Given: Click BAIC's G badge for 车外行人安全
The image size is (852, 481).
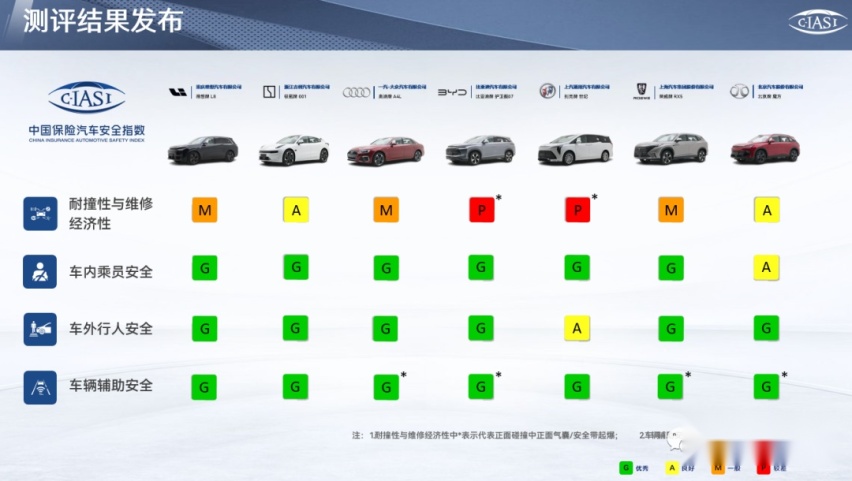Looking at the screenshot, I should coord(766,328).
